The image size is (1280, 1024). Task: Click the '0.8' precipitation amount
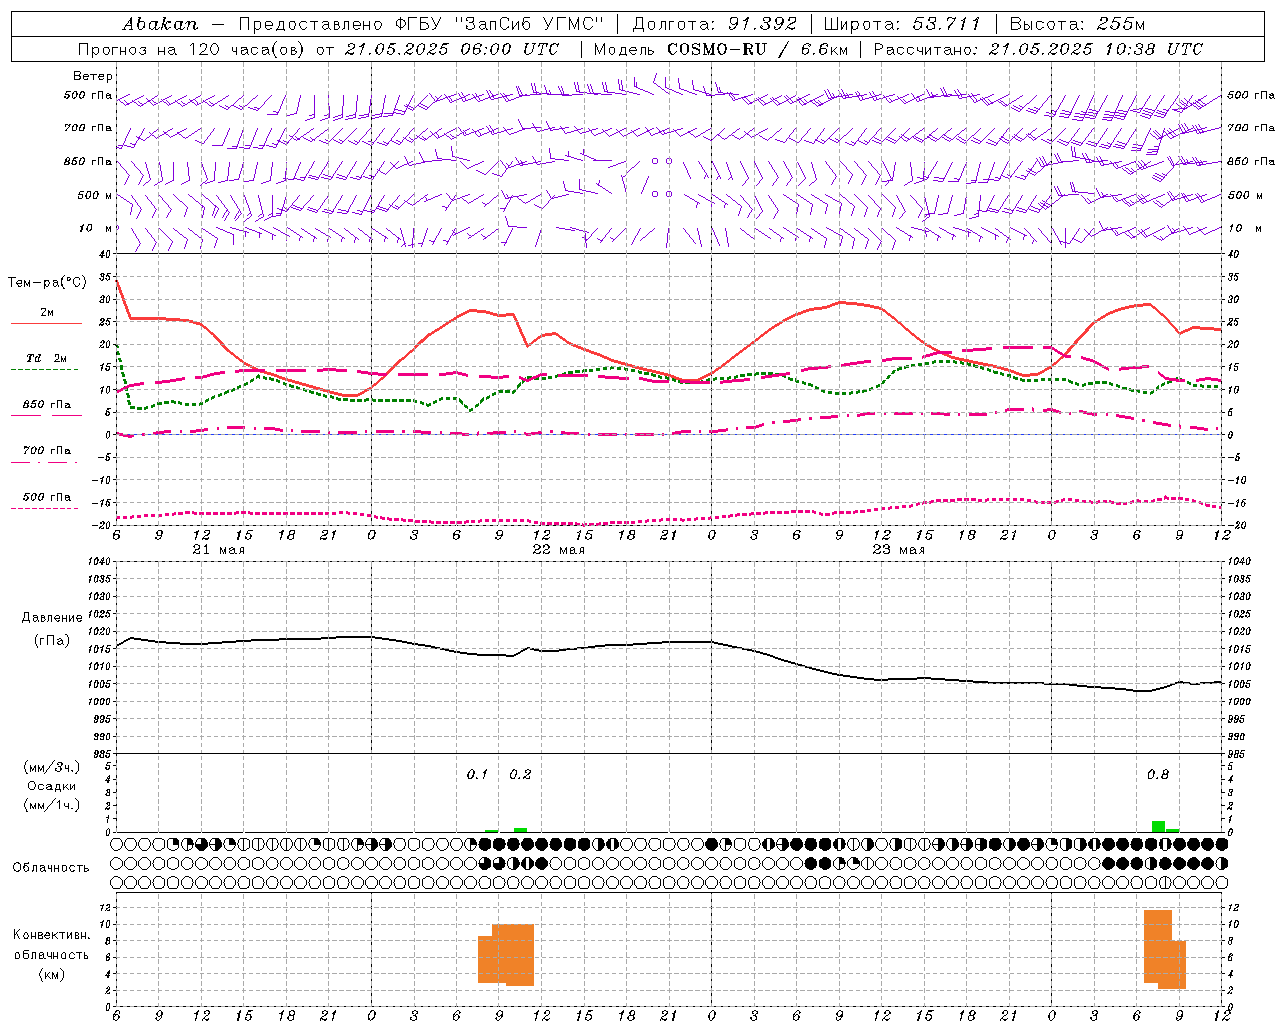click(x=1158, y=775)
